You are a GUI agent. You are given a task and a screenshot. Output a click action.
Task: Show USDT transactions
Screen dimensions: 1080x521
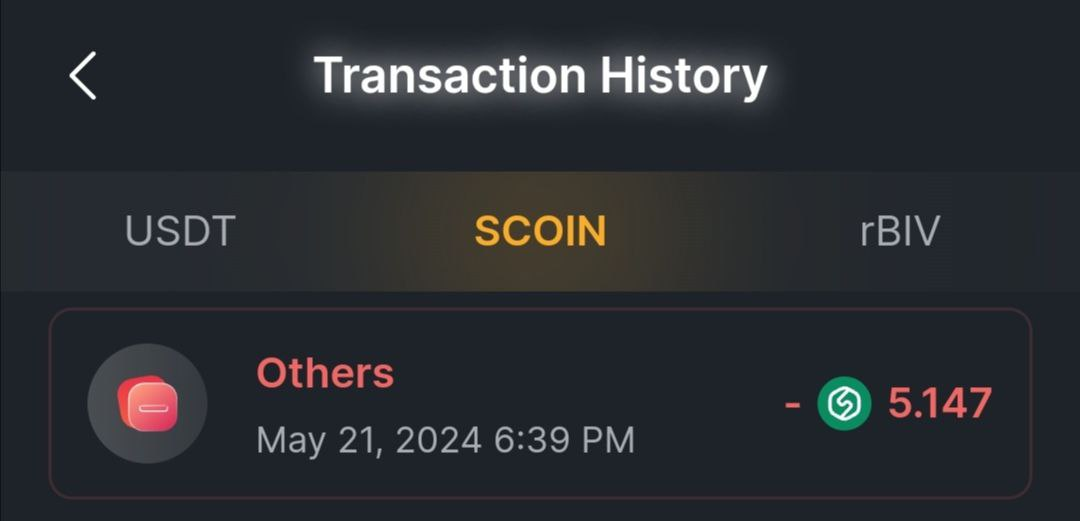coord(180,232)
